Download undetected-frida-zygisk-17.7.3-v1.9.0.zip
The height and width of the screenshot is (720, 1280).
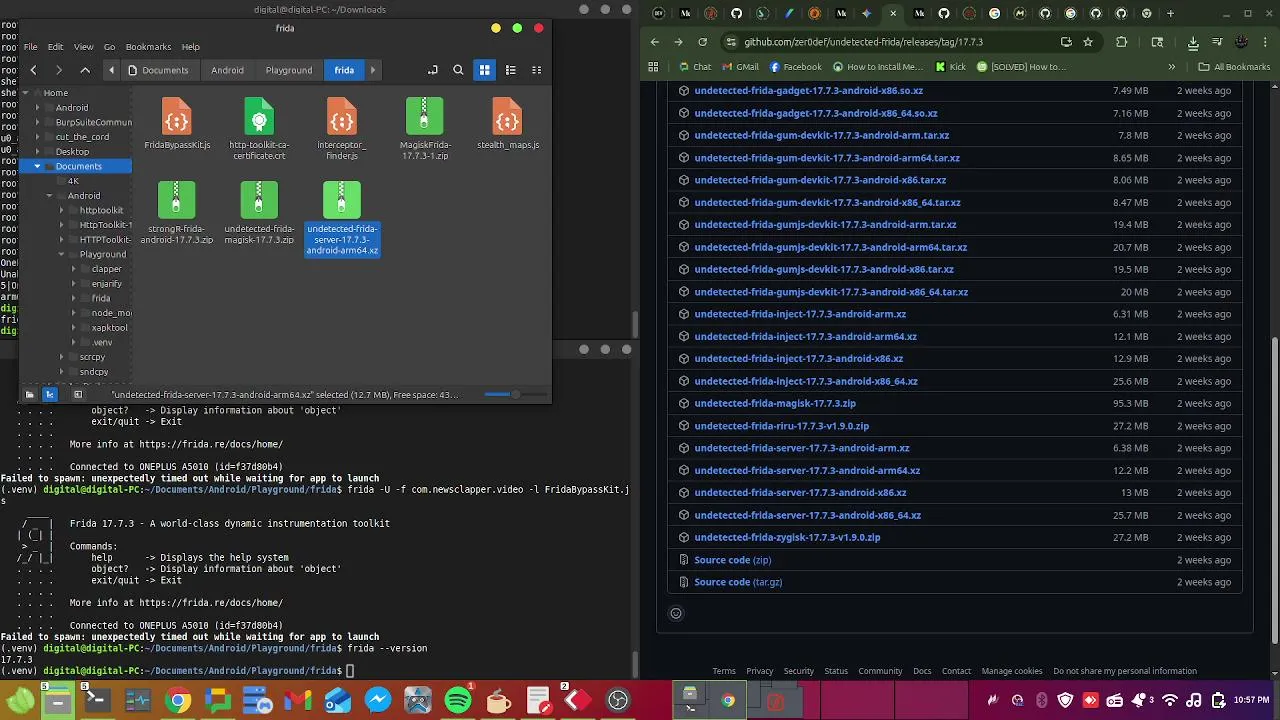pyautogui.click(x=787, y=537)
